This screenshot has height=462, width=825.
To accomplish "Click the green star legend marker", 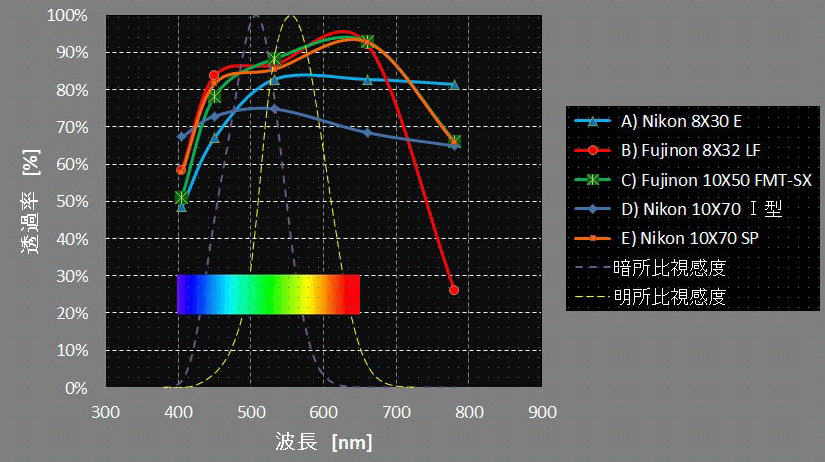I will [593, 180].
